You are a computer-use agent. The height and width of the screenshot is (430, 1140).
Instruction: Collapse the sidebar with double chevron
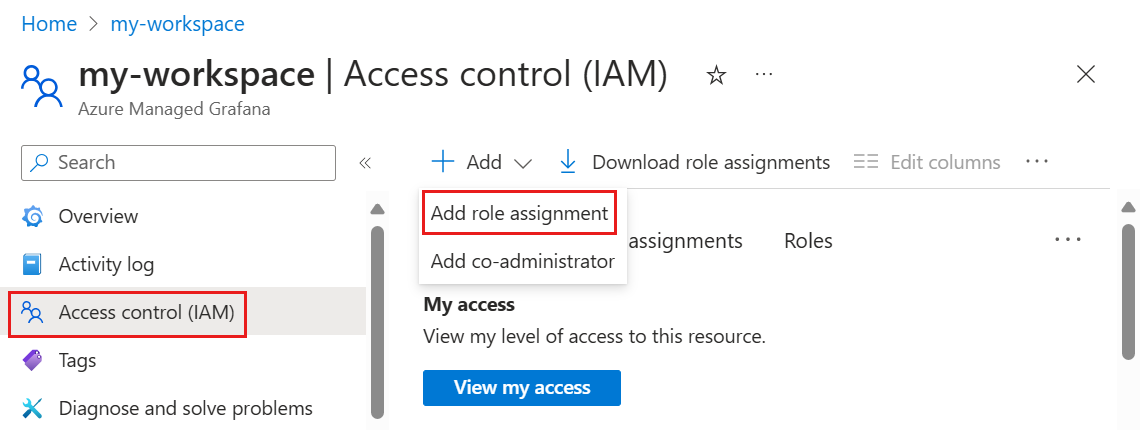pyautogui.click(x=365, y=163)
